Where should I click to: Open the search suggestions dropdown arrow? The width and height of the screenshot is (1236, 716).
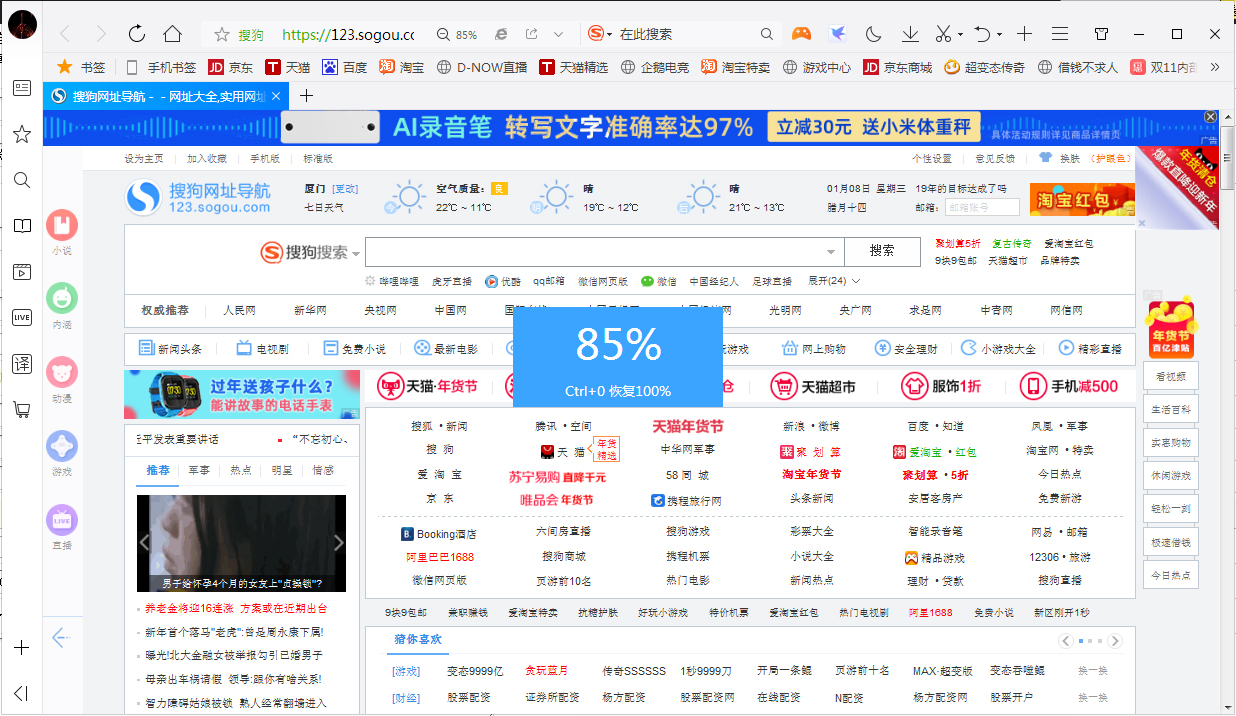[831, 252]
